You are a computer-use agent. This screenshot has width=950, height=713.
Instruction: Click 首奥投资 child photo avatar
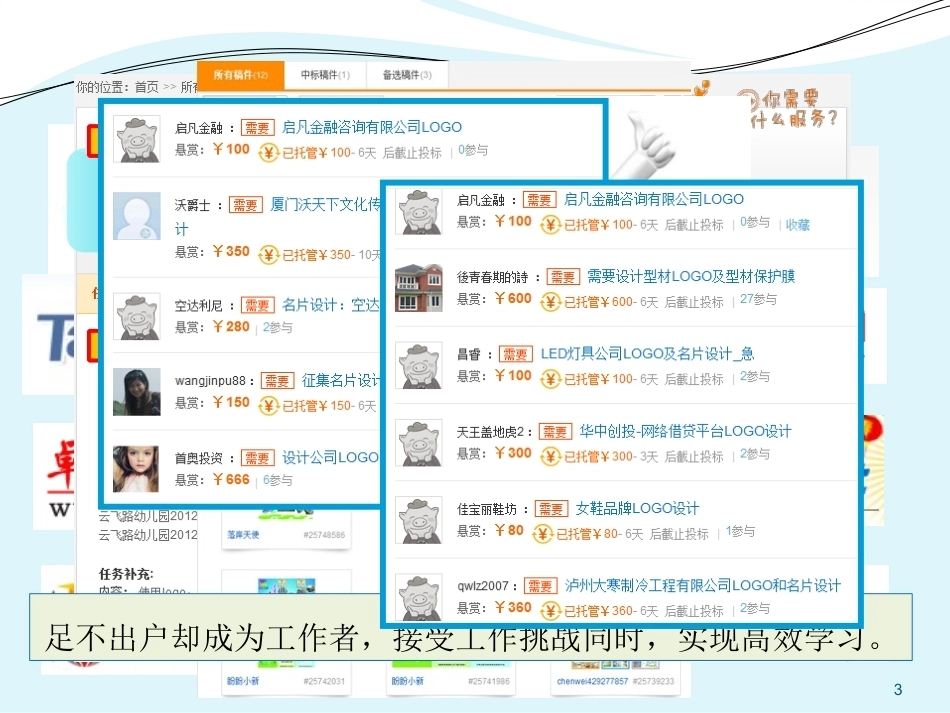pos(136,469)
